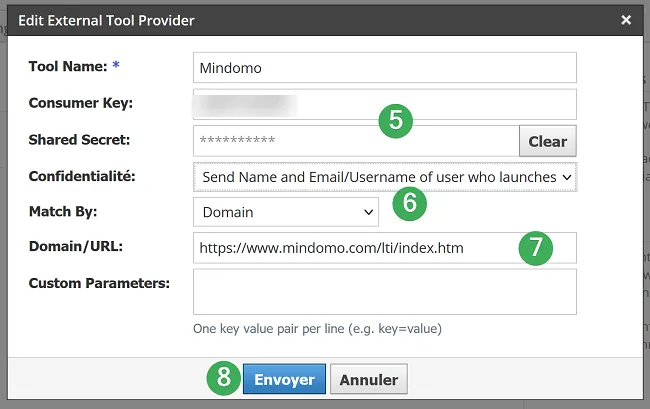Open the Confidentialité dropdown
650x409 pixels.
click(385, 177)
